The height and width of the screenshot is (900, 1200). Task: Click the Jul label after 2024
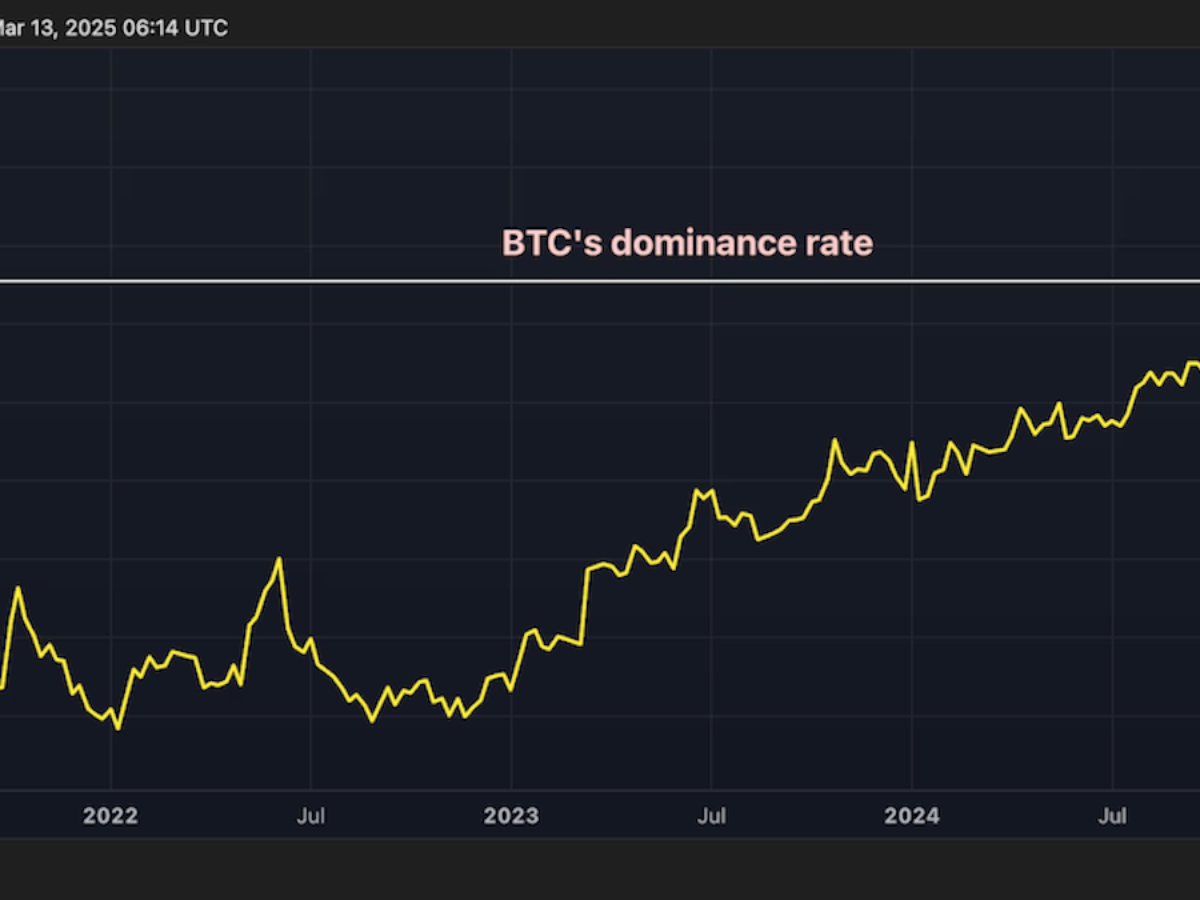tap(1112, 816)
